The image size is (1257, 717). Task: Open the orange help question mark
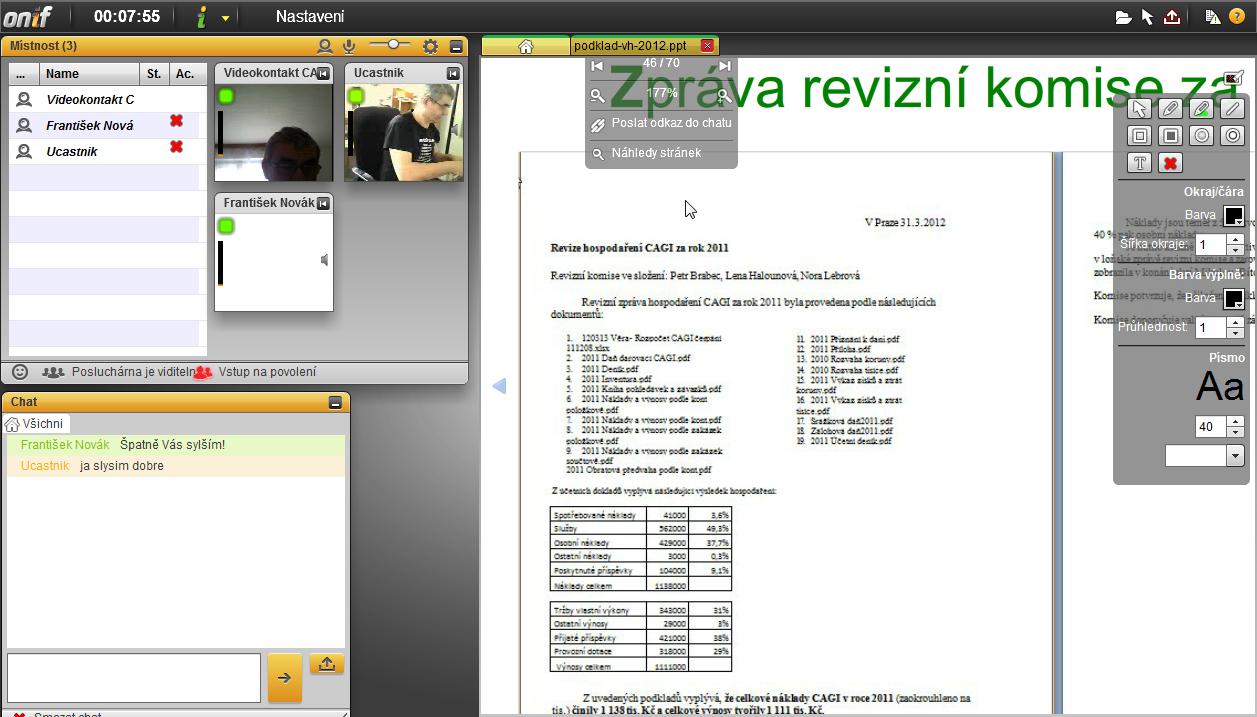click(1237, 16)
